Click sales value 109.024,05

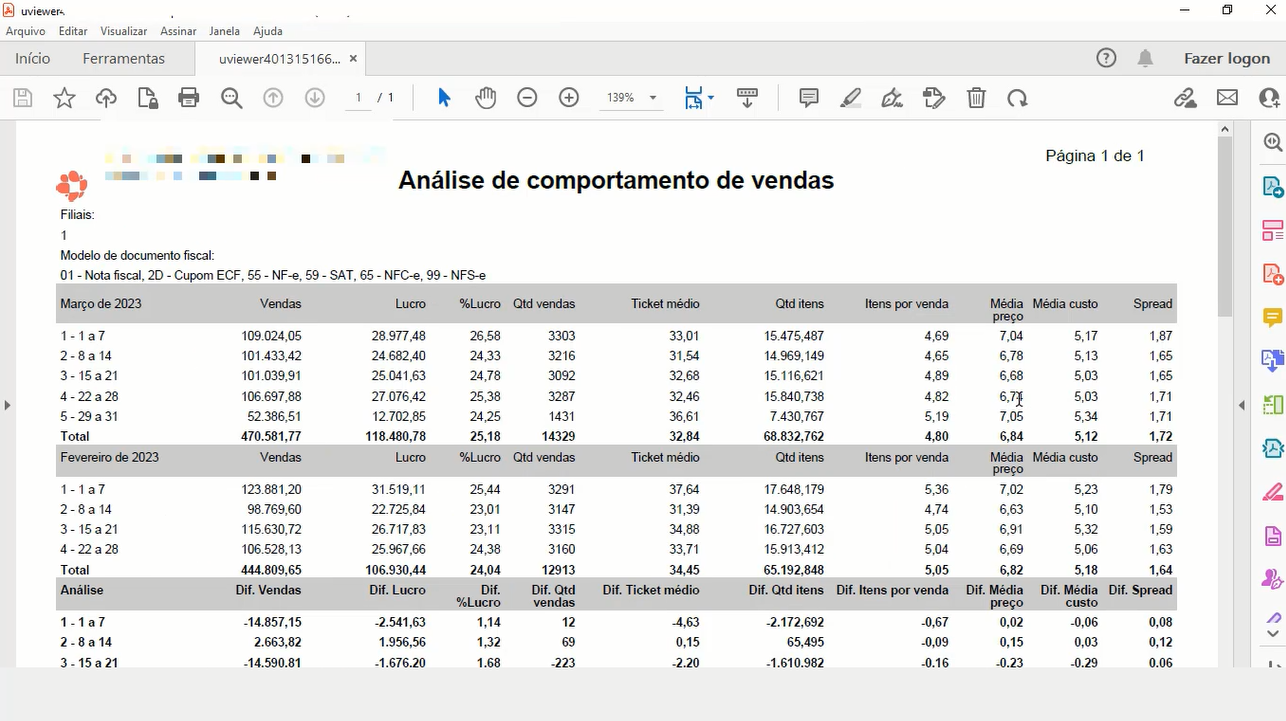[271, 336]
